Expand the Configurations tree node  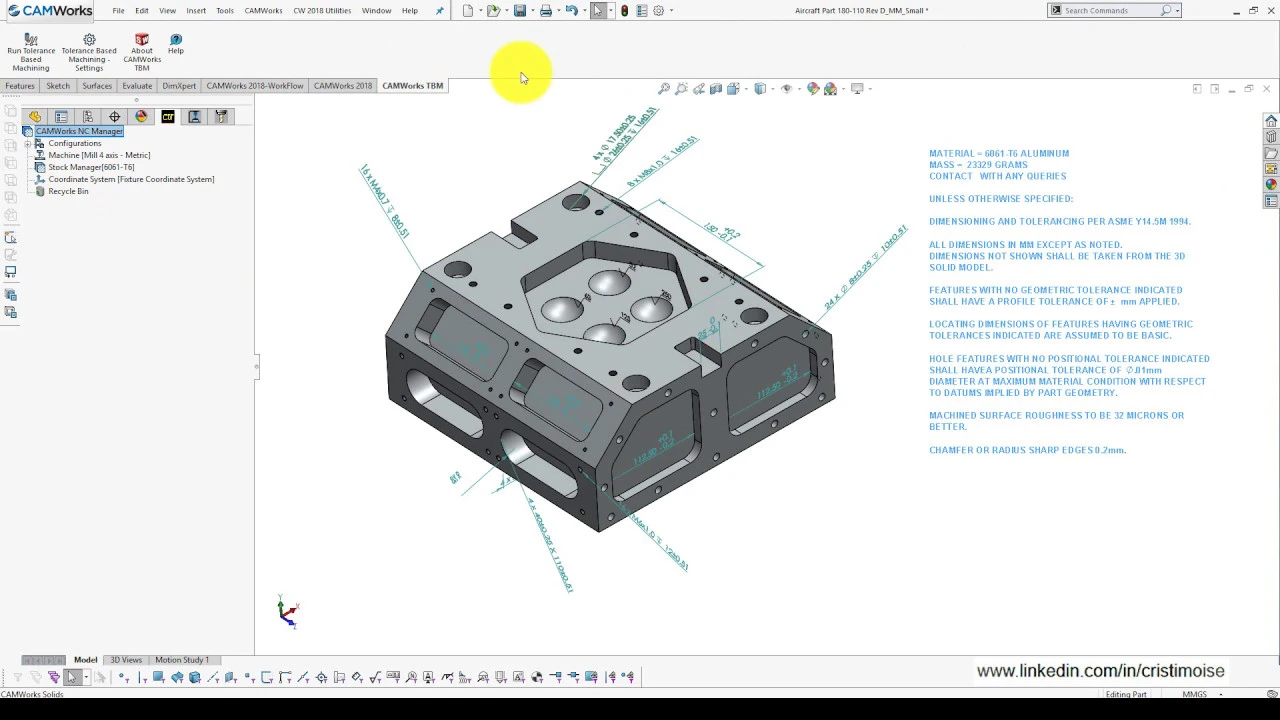coord(28,143)
